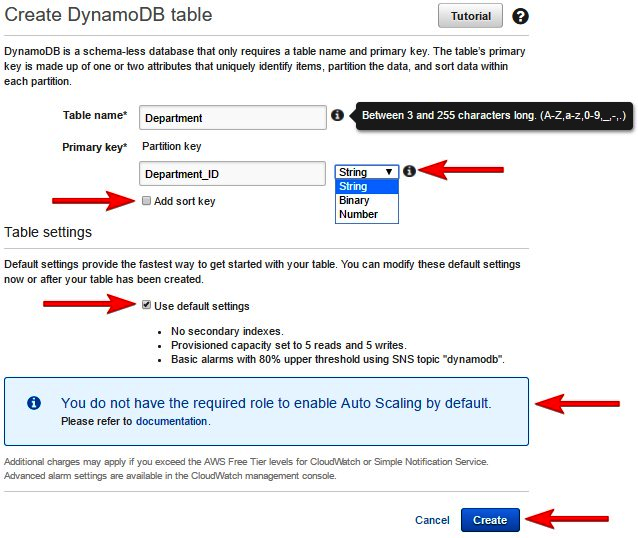Click the Auto Scaling role warning message

pyautogui.click(x=276, y=403)
